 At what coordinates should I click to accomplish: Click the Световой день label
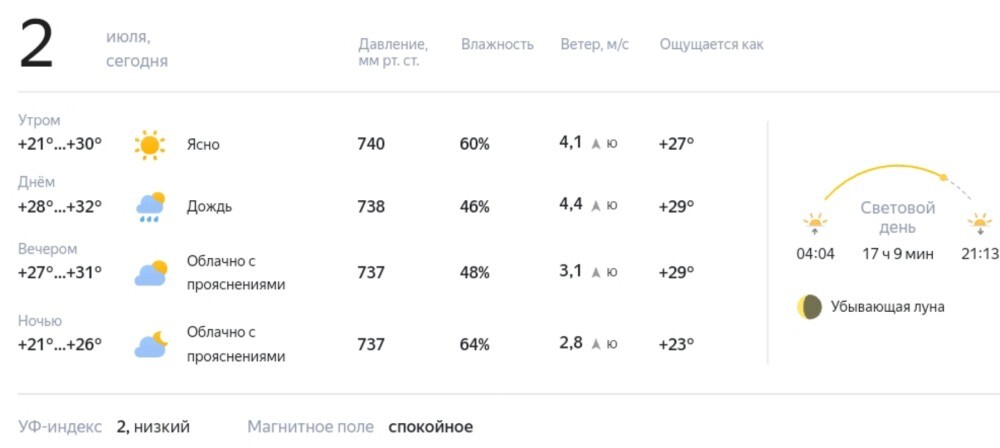click(x=898, y=218)
